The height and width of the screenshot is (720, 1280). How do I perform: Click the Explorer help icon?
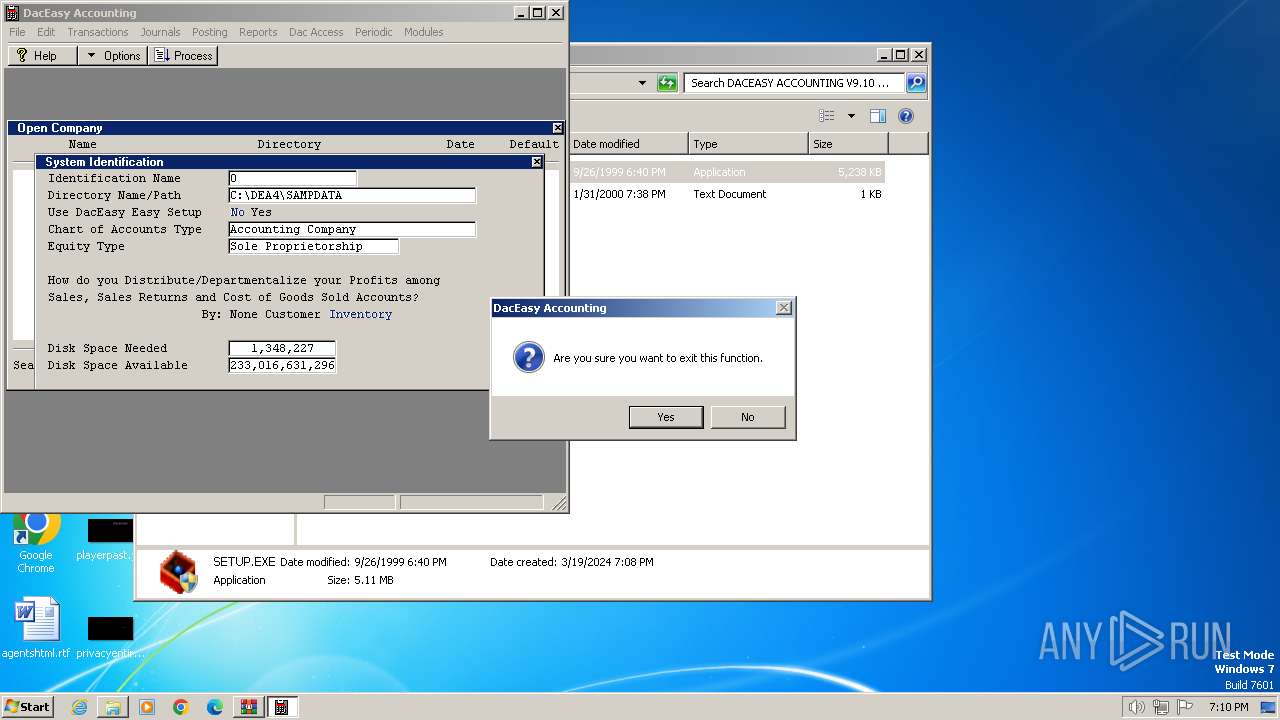(x=906, y=116)
